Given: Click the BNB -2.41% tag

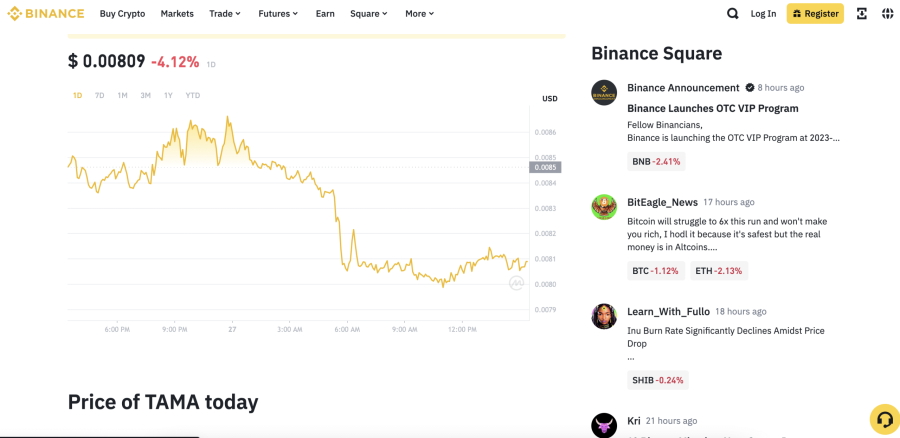Looking at the screenshot, I should pyautogui.click(x=656, y=162).
